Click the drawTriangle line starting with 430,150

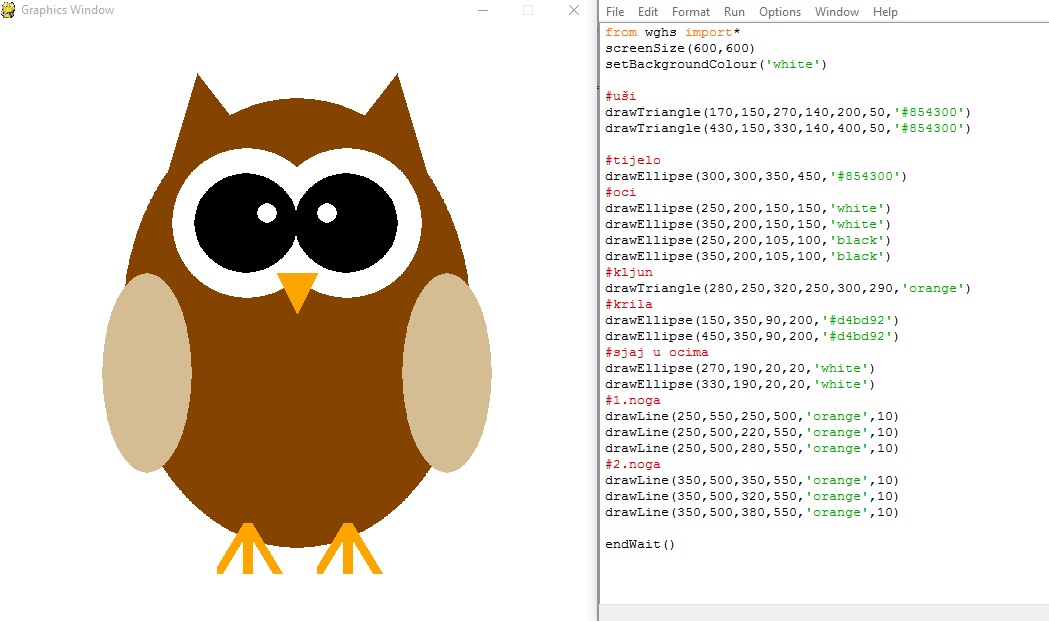[x=787, y=128]
